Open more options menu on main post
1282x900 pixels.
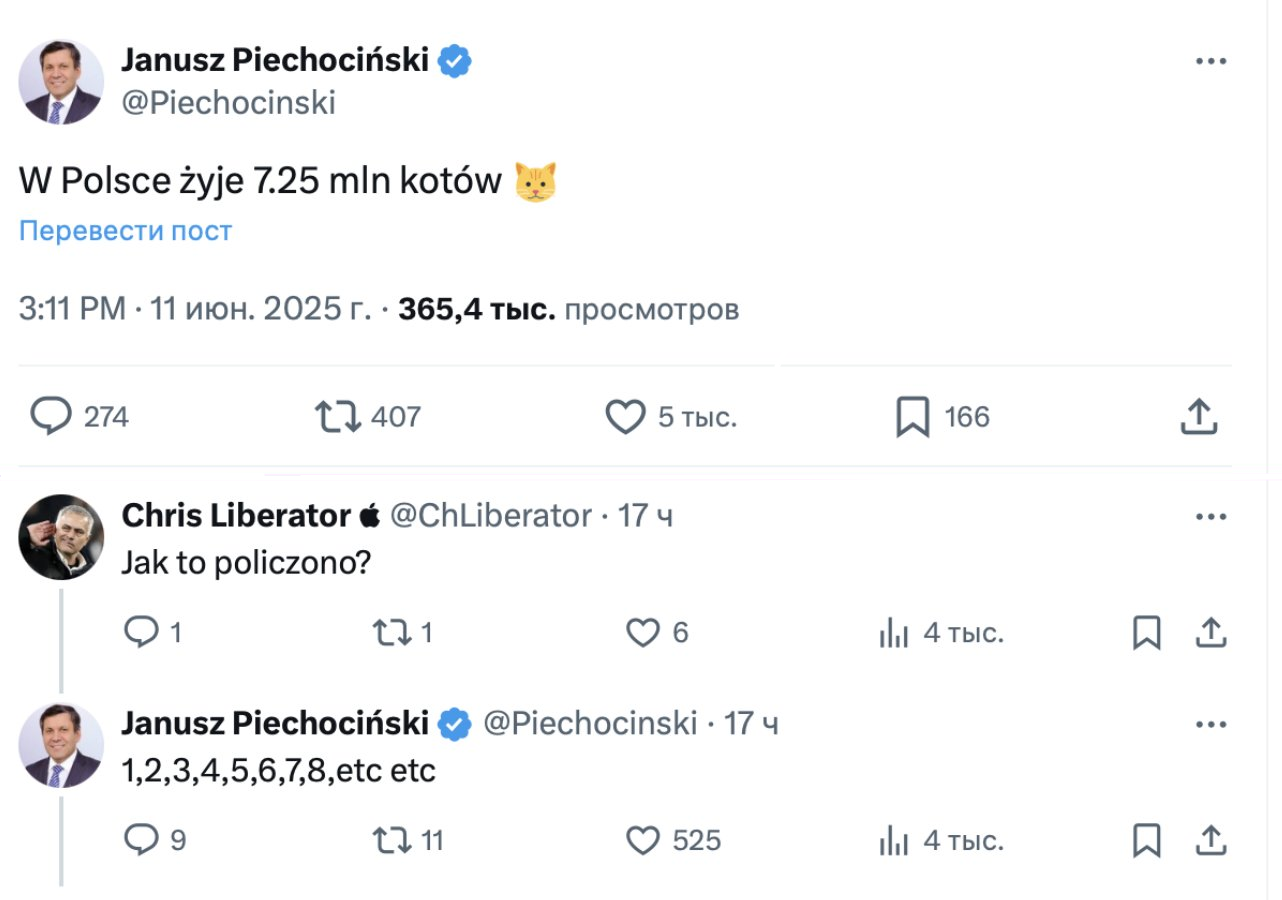click(1211, 61)
